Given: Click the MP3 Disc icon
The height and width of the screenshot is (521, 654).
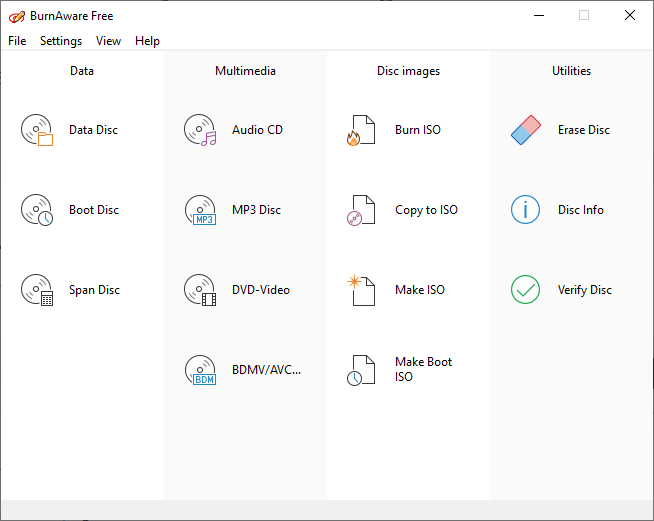Looking at the screenshot, I should click(x=200, y=210).
